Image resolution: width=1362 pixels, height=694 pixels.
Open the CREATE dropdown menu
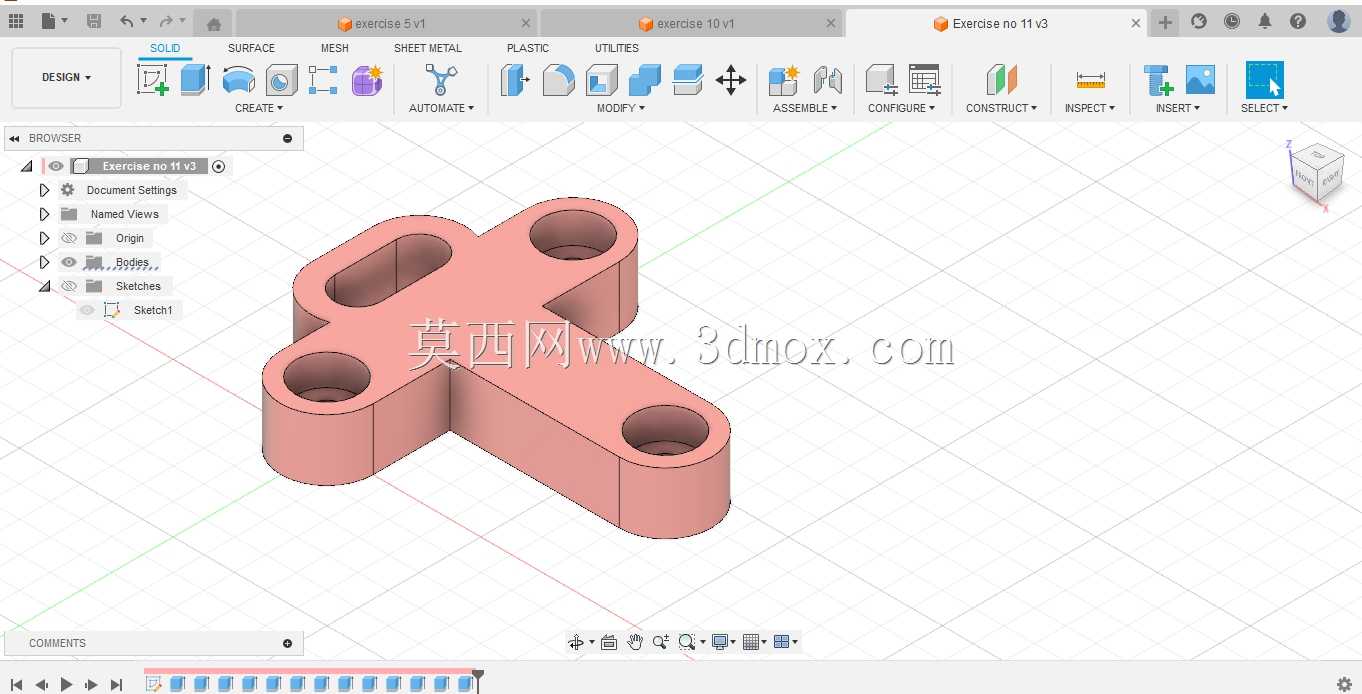coord(259,108)
